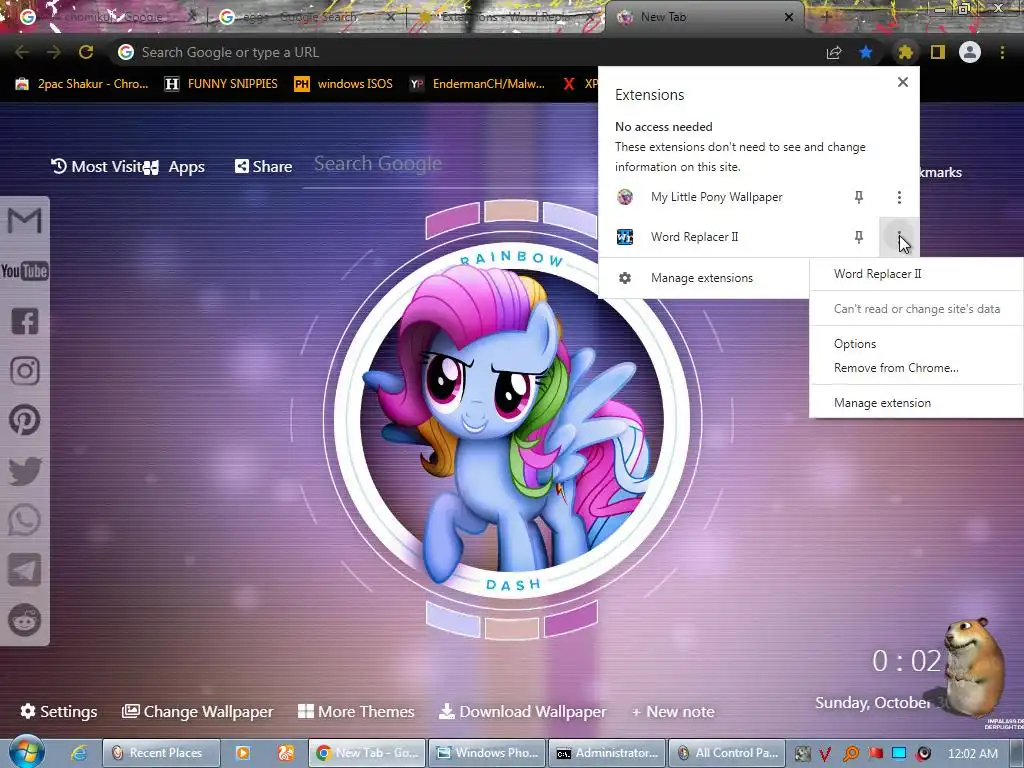The height and width of the screenshot is (768, 1024).
Task: Open windows ISOS bookmark
Action: [344, 84]
